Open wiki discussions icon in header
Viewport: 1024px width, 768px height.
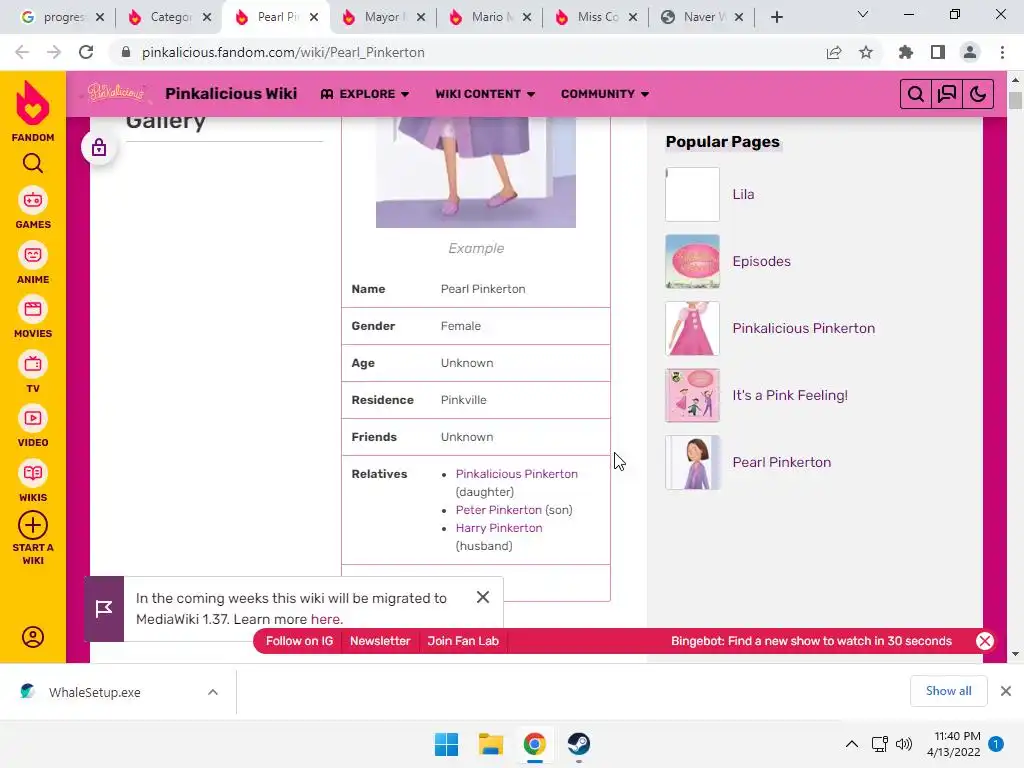[946, 94]
